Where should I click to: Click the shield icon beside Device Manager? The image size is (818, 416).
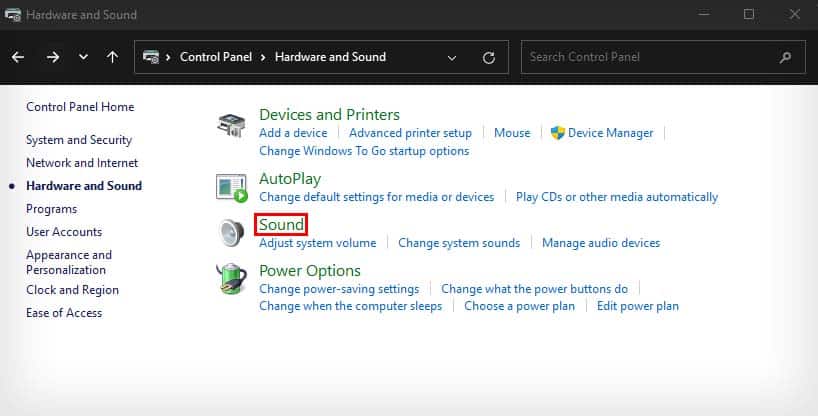click(558, 133)
